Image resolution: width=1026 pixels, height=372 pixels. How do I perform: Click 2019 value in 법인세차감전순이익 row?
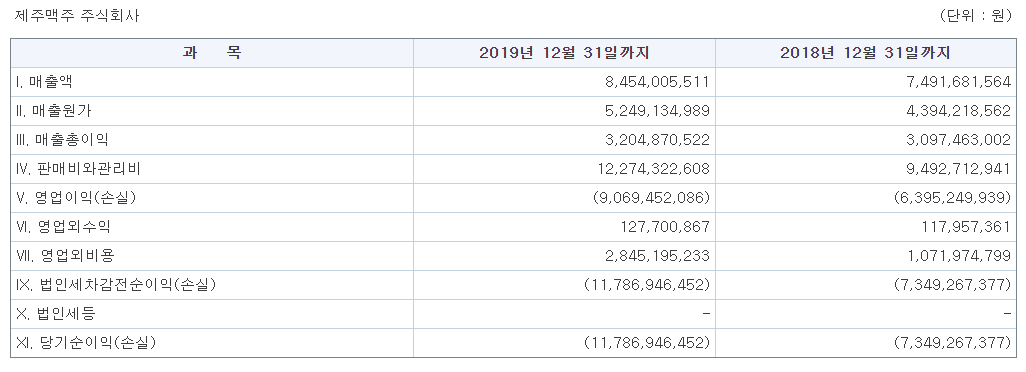click(648, 284)
